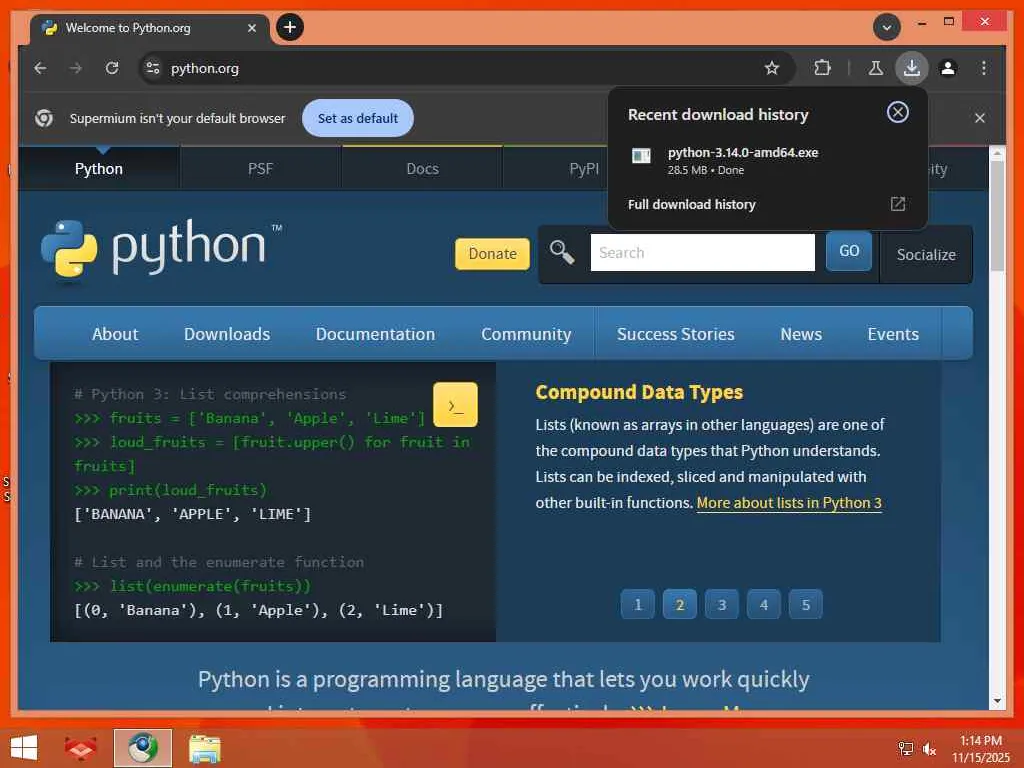Click the page scrollbar thumb
Screen dimensions: 1024x768
(997, 216)
